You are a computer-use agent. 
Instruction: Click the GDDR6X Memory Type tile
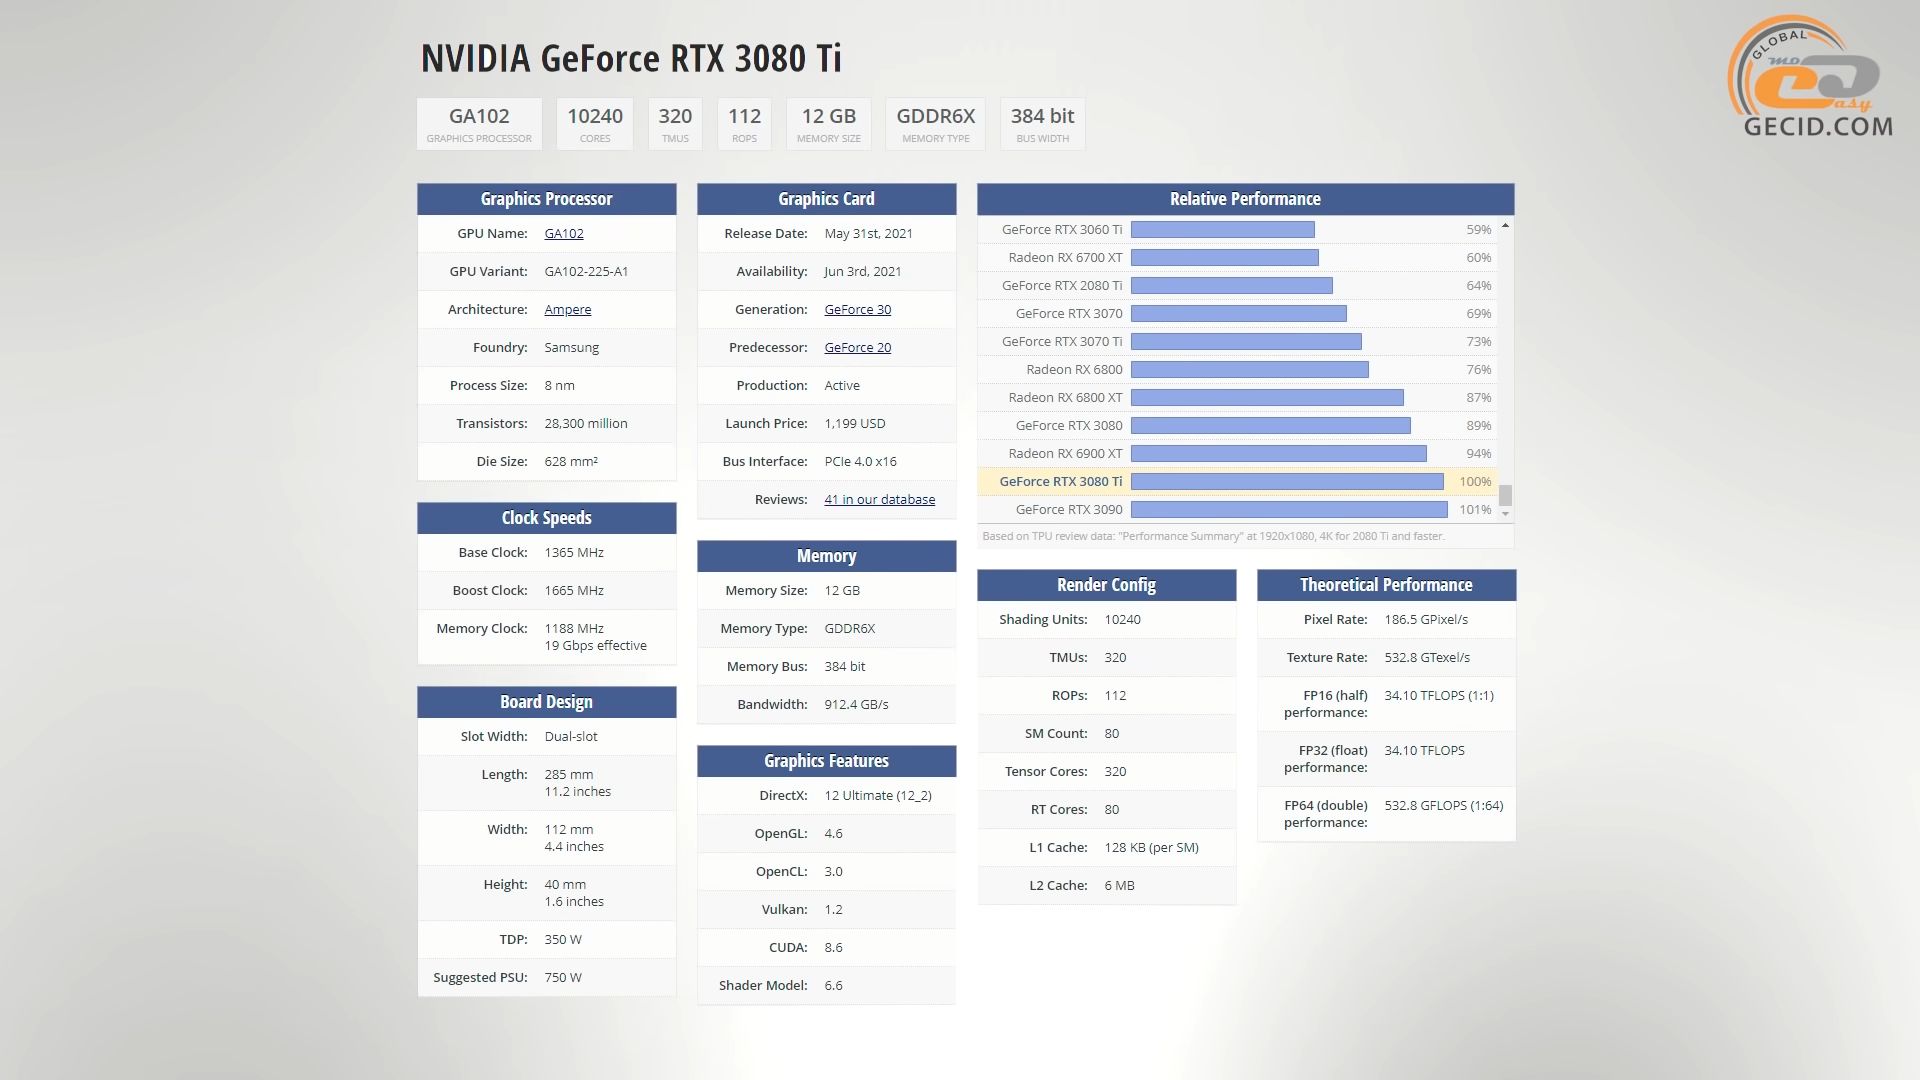[x=935, y=124]
